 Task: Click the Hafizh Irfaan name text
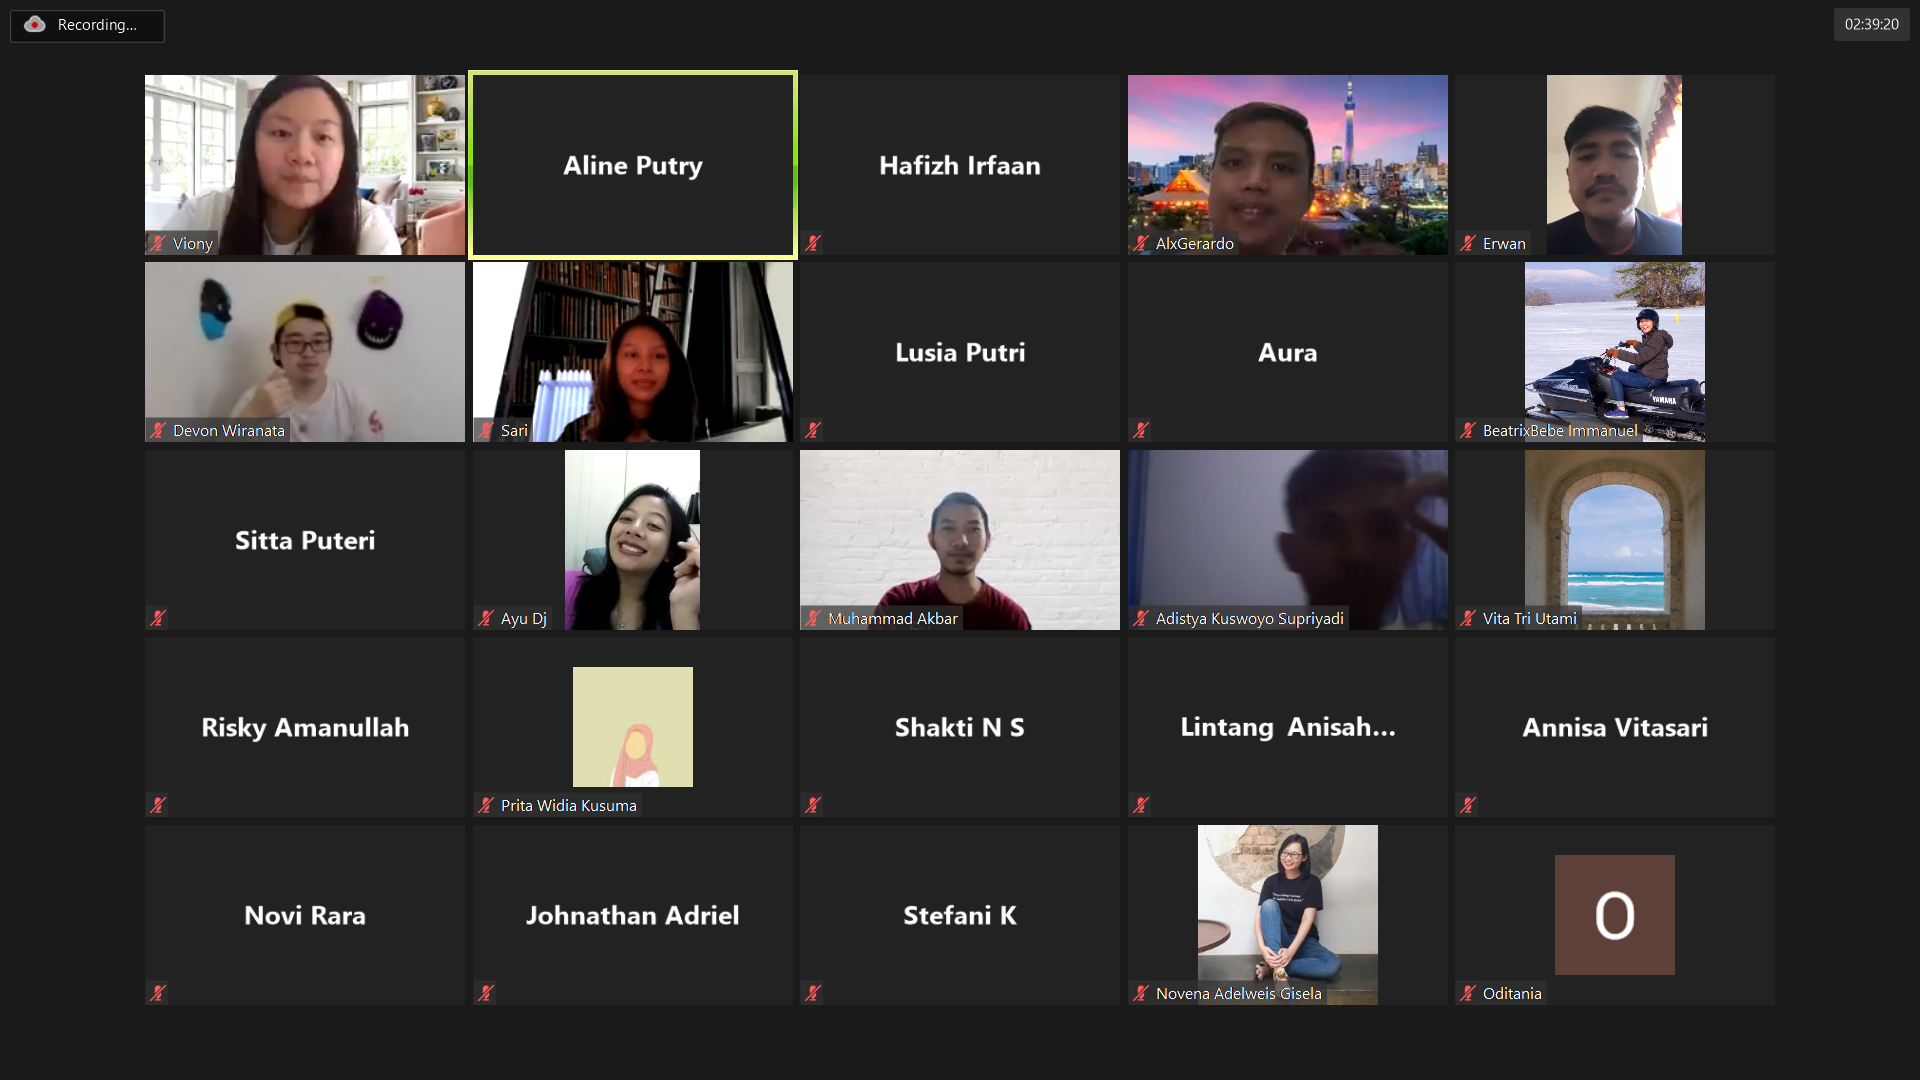[x=960, y=165]
